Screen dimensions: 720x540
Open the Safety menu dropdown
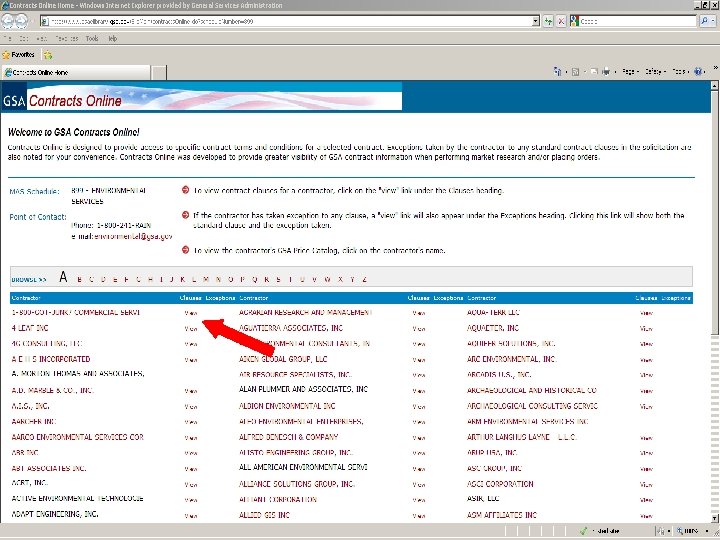[x=655, y=72]
